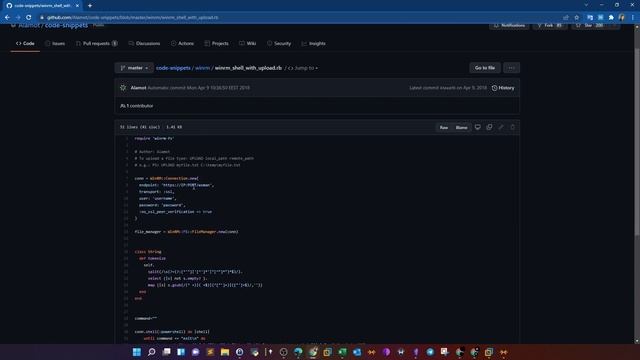Open the History link
Screen dimensions: 640x360
click(503, 88)
